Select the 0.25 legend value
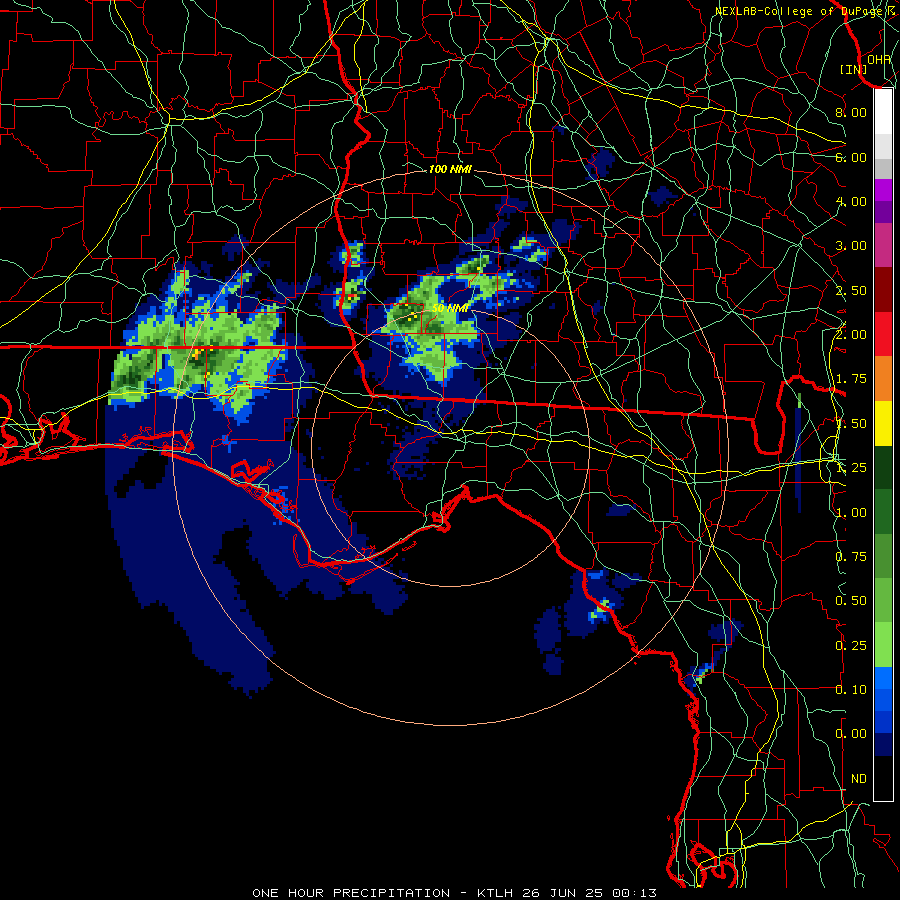The height and width of the screenshot is (900, 900). [x=851, y=646]
